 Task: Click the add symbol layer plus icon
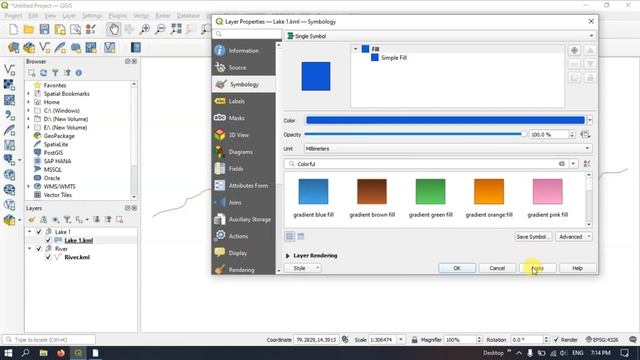pos(574,50)
